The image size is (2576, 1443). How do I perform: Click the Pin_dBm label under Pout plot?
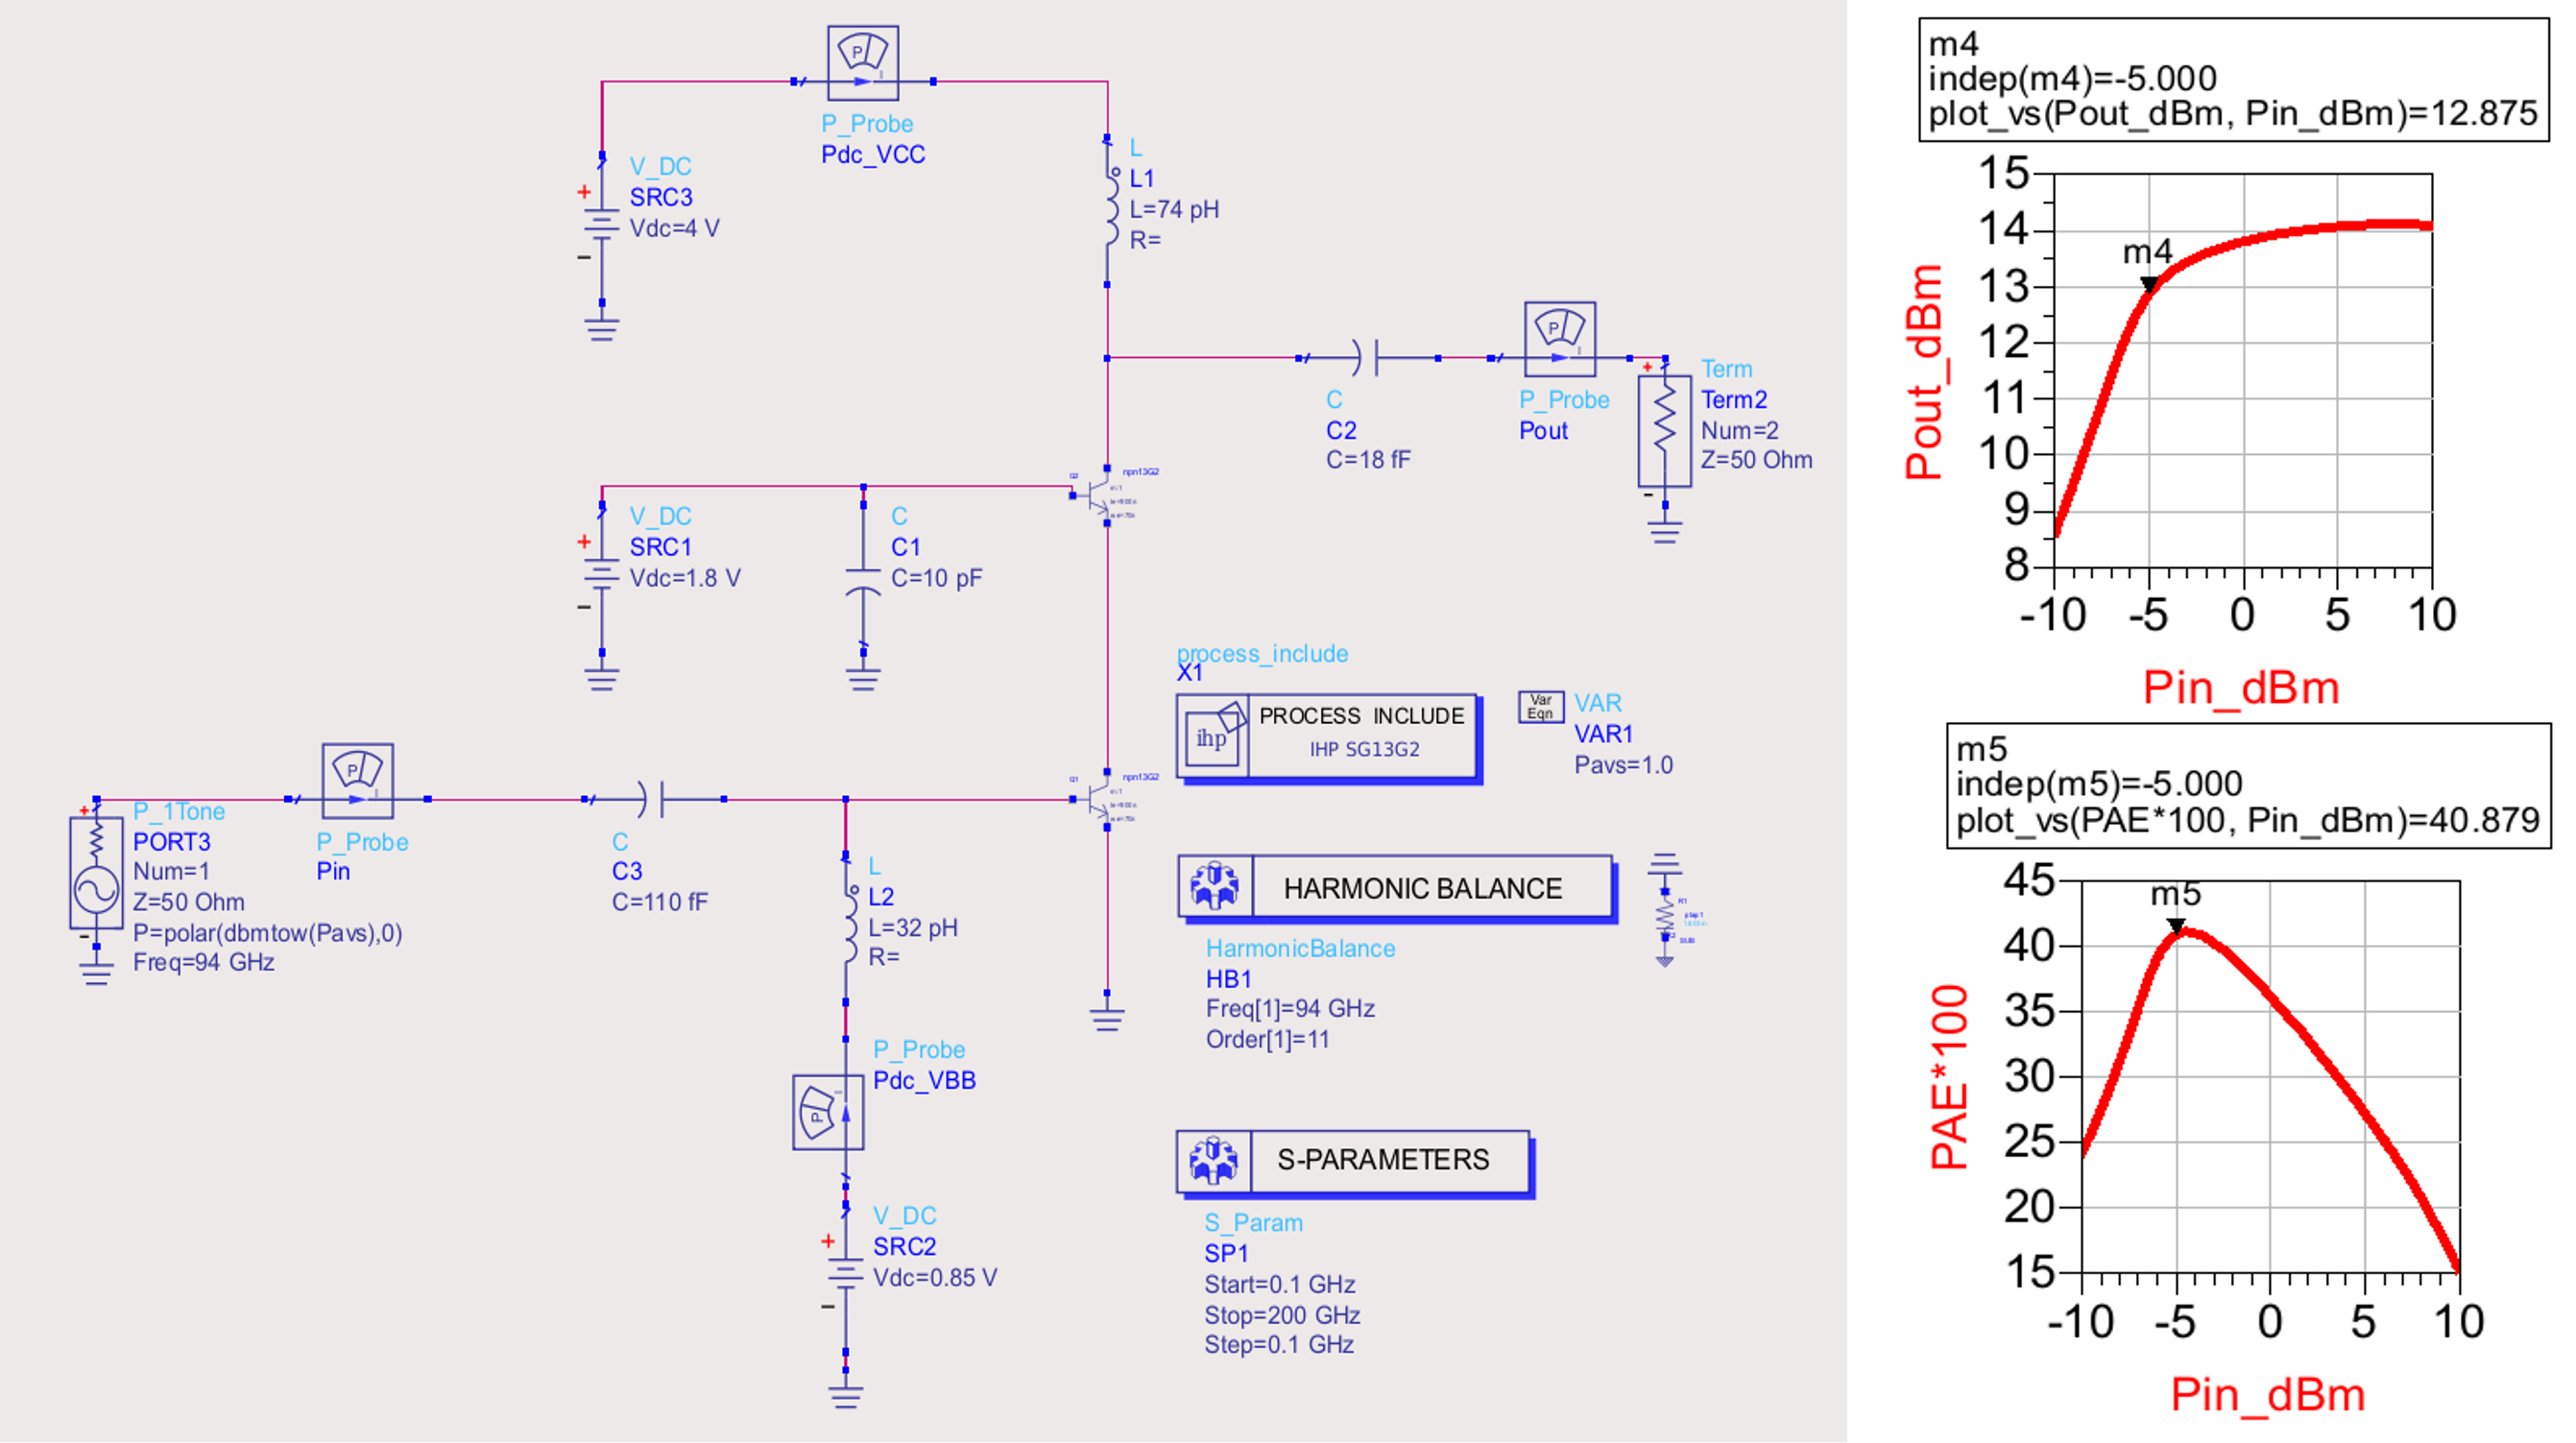click(2240, 688)
